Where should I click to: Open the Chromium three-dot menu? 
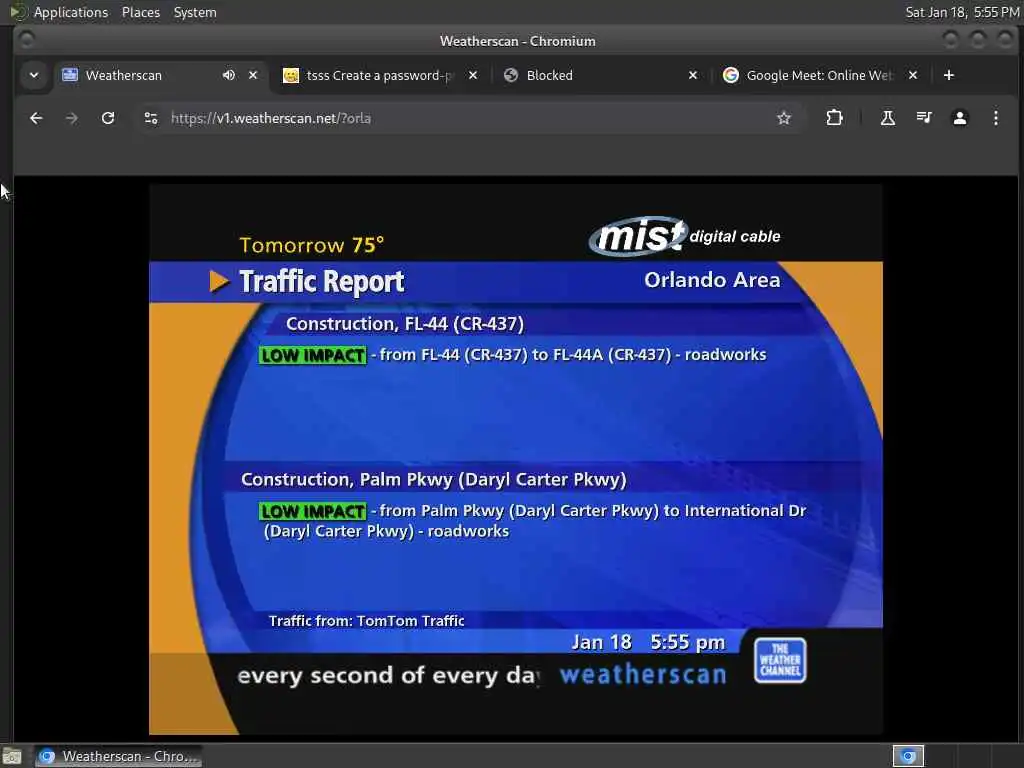pos(995,118)
